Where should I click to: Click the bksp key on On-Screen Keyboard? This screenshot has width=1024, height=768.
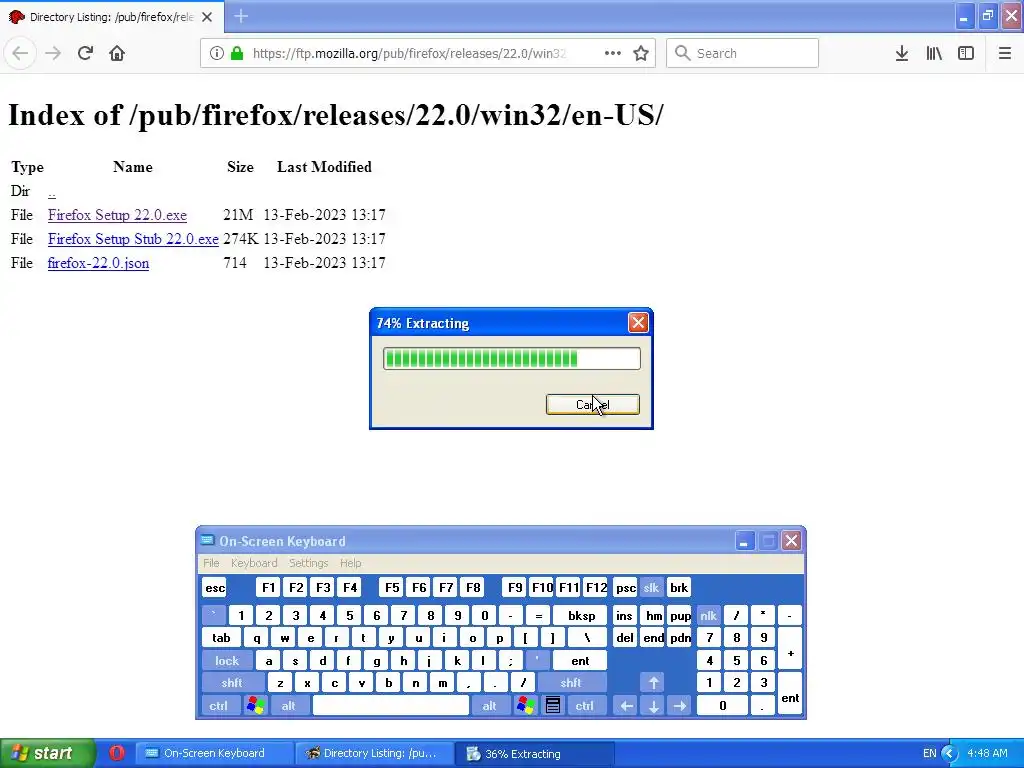pos(581,615)
